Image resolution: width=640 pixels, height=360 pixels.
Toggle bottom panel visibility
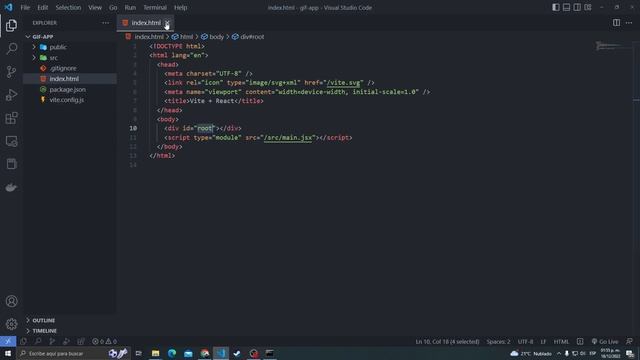567,7
